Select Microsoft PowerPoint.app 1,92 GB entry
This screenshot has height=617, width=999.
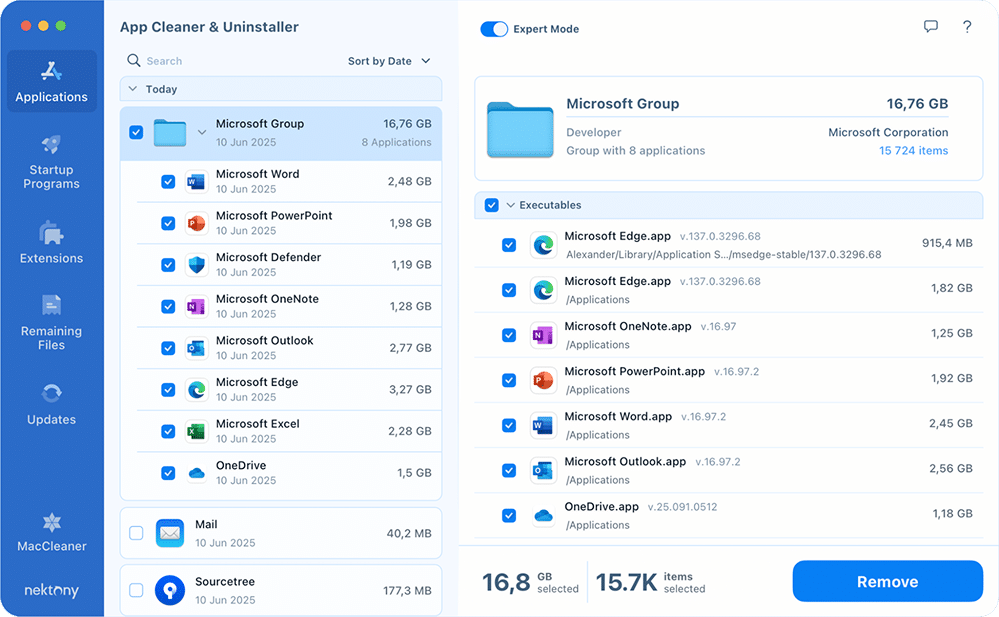[728, 380]
